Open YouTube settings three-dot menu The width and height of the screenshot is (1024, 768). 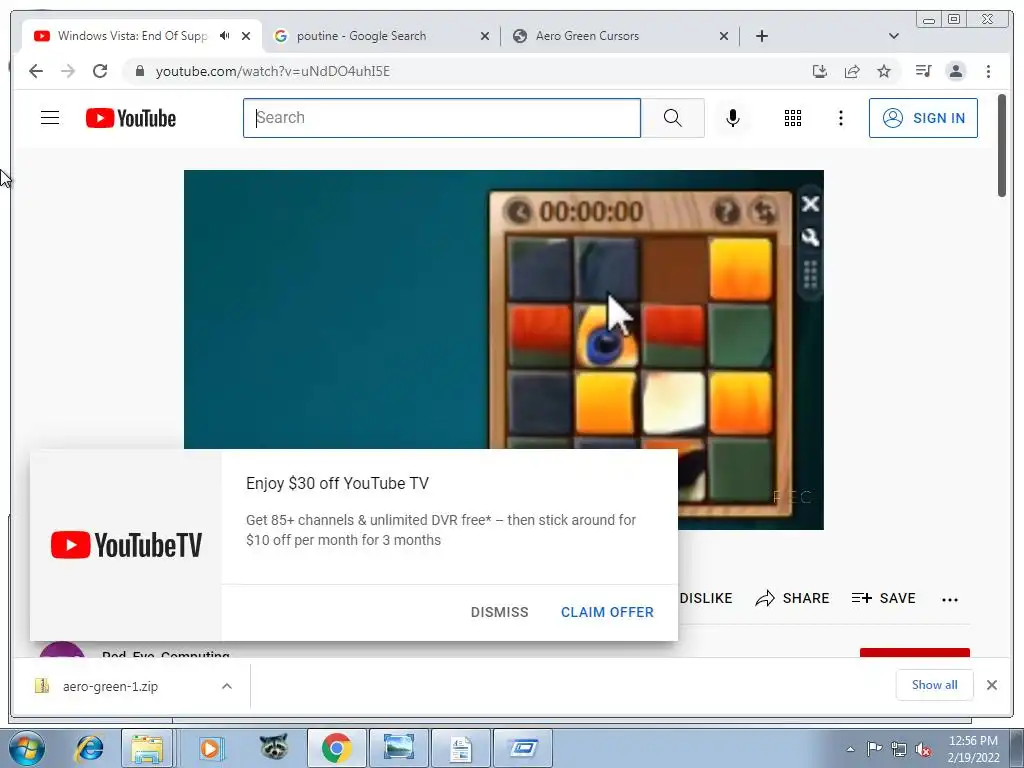(840, 118)
